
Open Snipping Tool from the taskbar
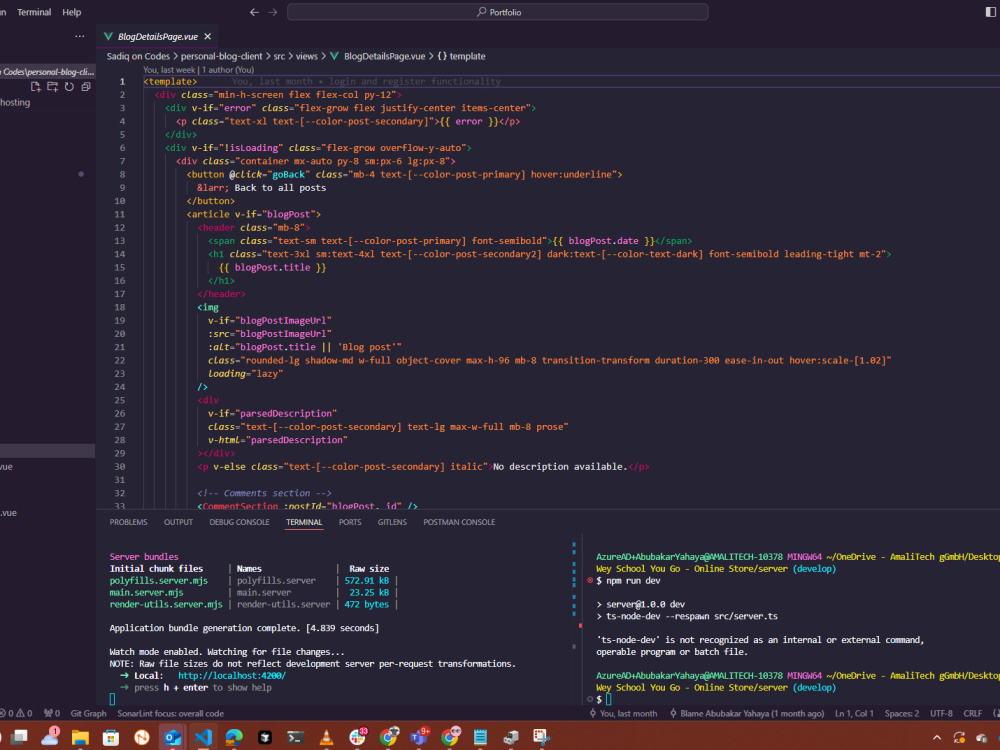point(541,738)
